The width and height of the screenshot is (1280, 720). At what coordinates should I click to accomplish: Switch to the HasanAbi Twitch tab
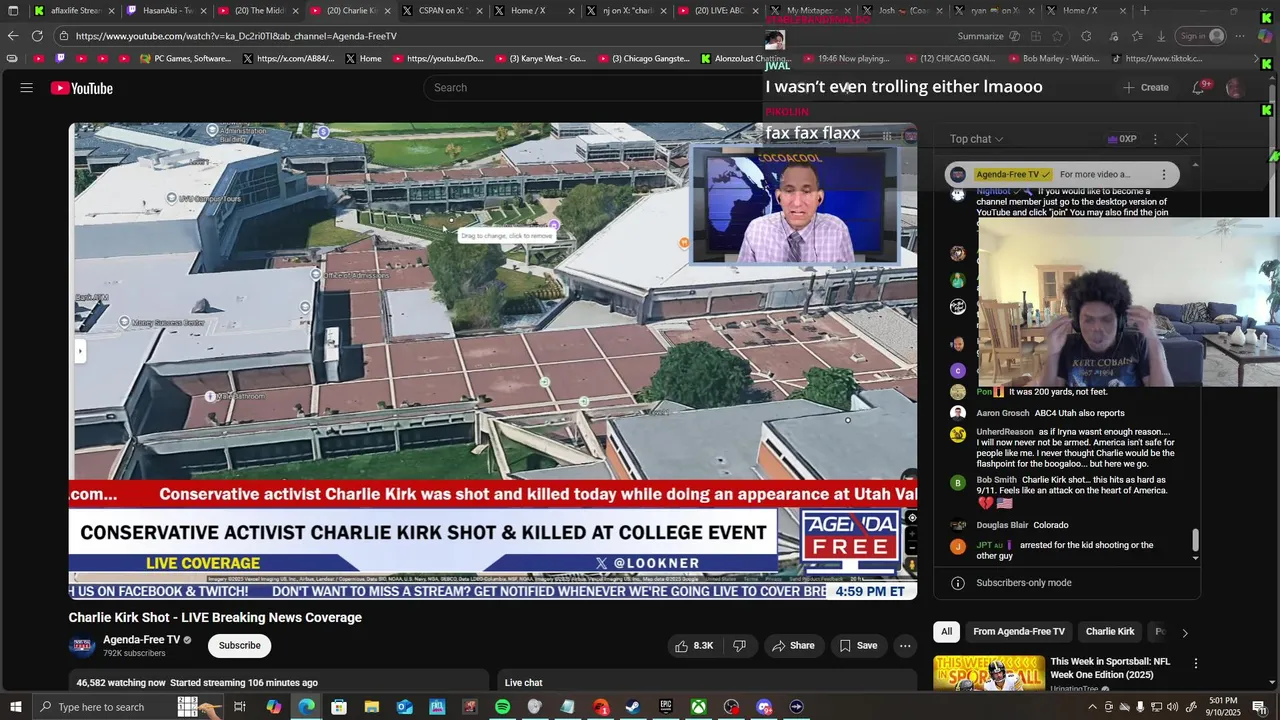pyautogui.click(x=165, y=11)
